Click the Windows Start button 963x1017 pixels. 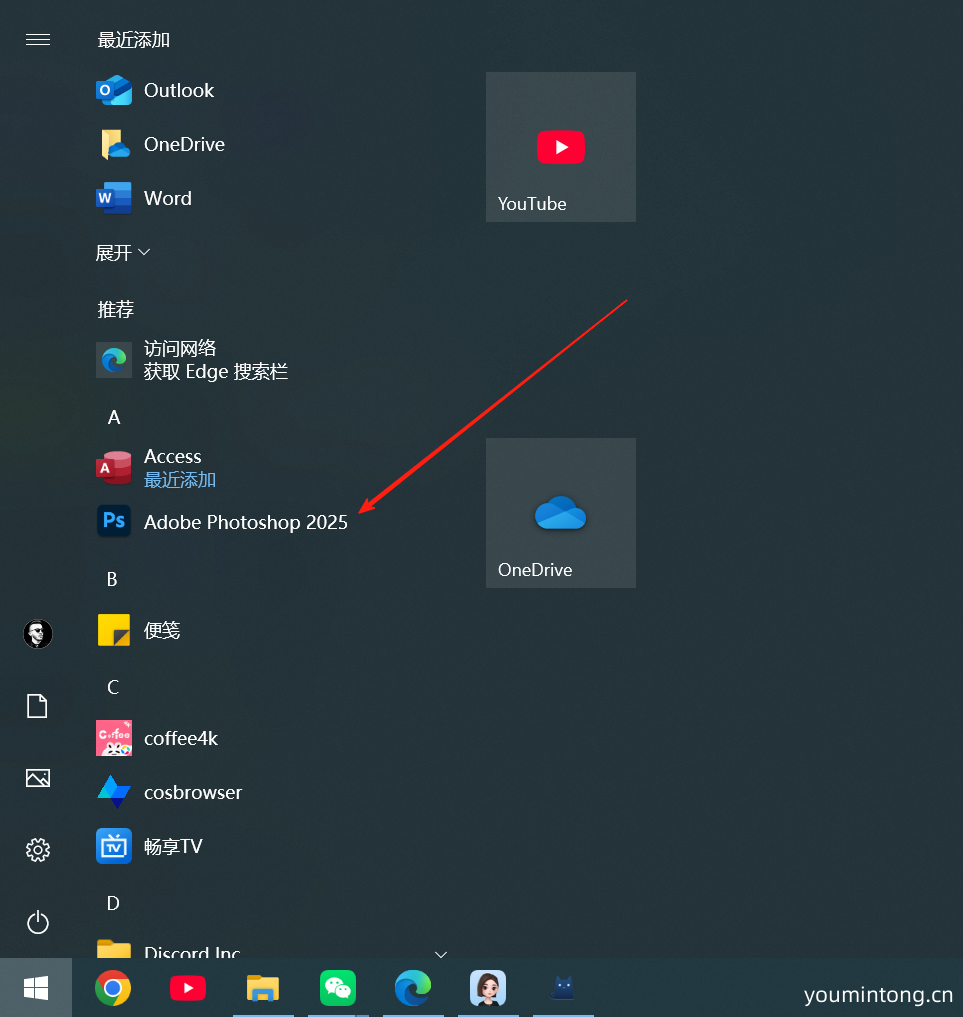pyautogui.click(x=36, y=988)
